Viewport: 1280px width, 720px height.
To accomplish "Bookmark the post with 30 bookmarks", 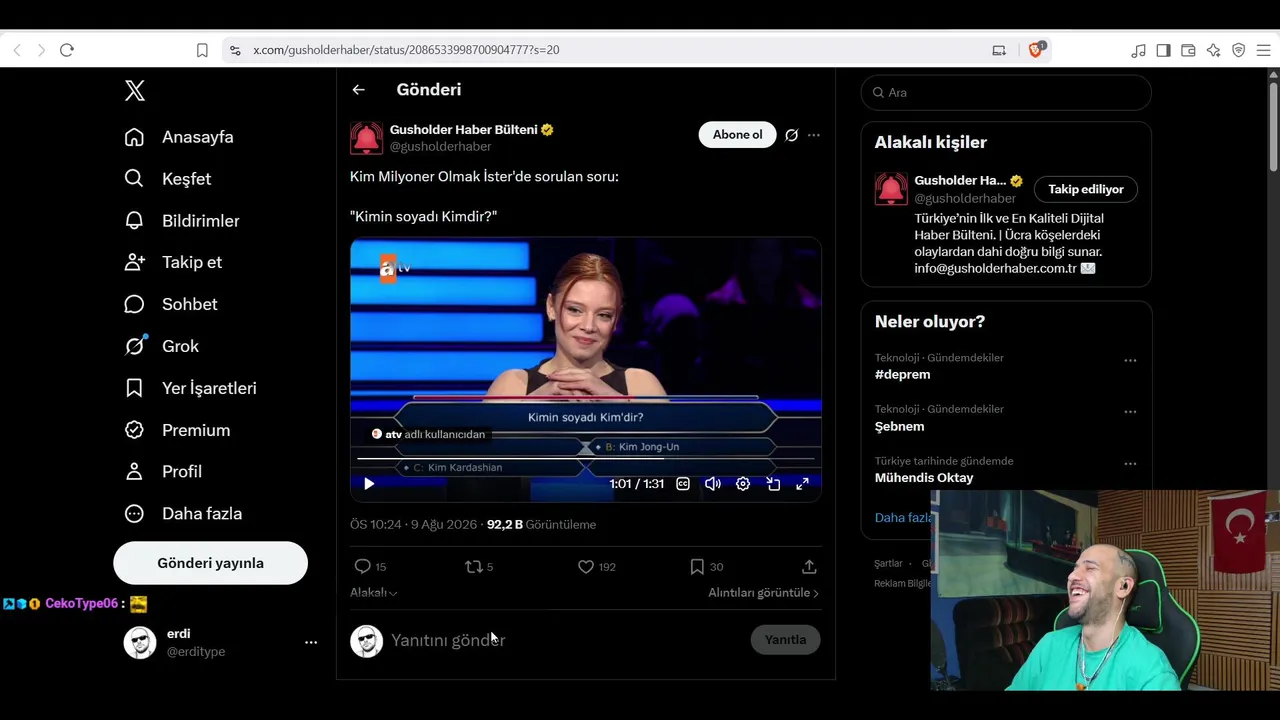I will click(706, 567).
